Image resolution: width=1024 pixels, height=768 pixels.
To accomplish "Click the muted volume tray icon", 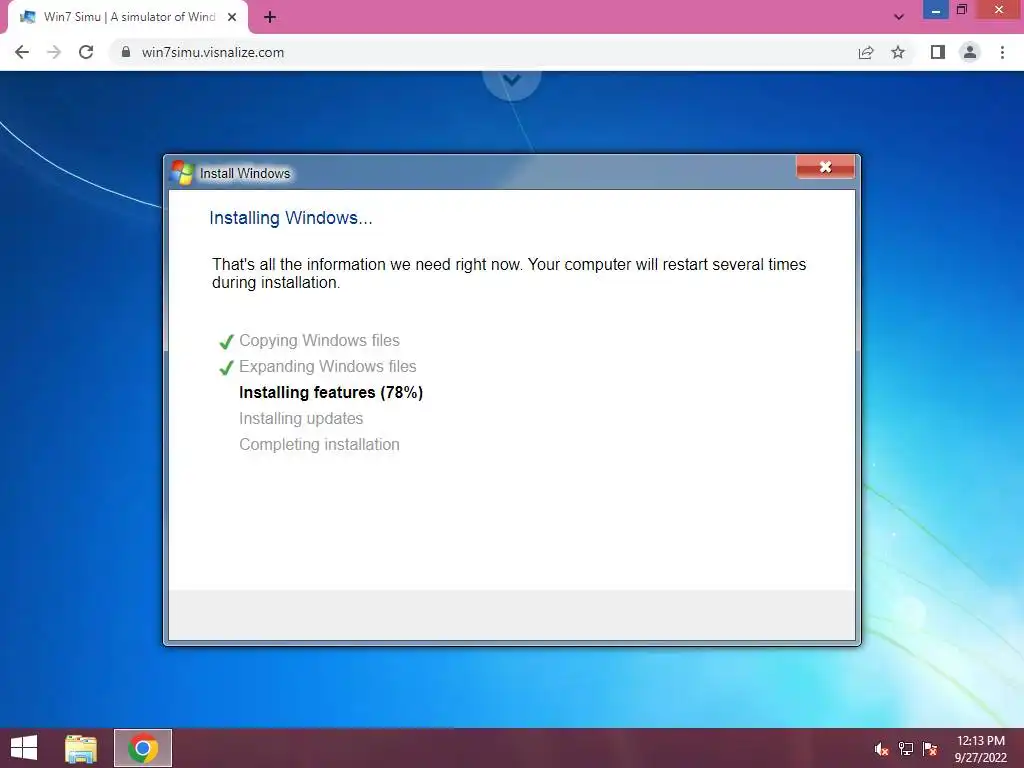I will pos(881,749).
